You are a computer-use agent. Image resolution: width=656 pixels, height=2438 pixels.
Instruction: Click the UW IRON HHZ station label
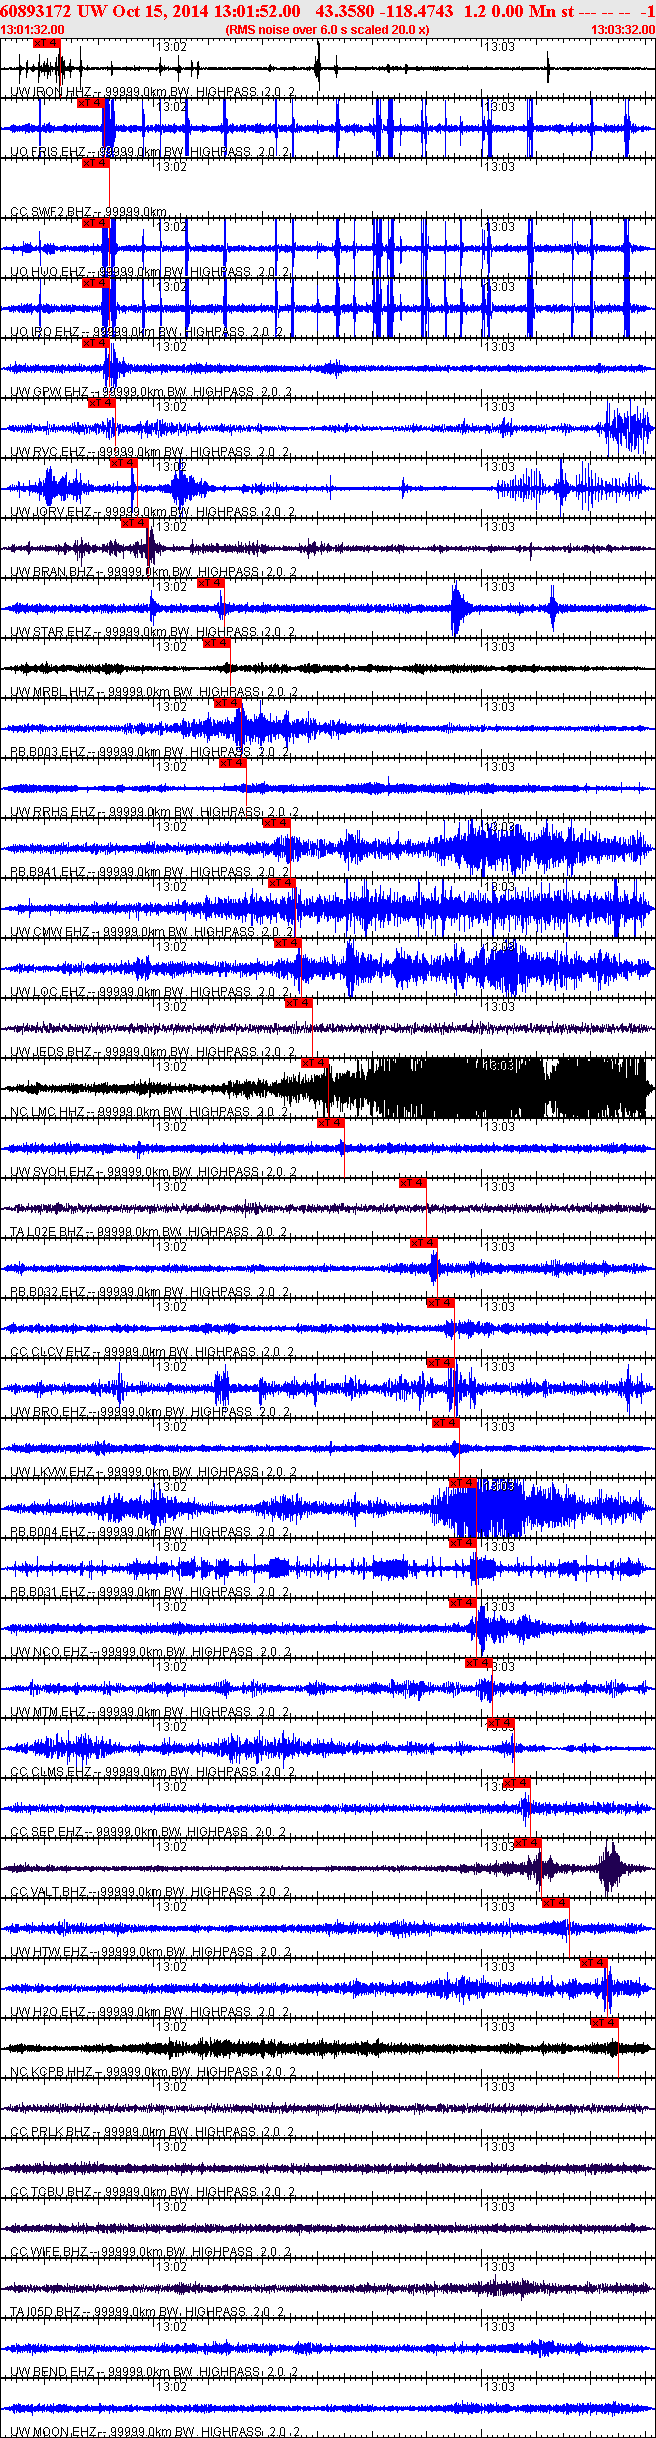51,92
